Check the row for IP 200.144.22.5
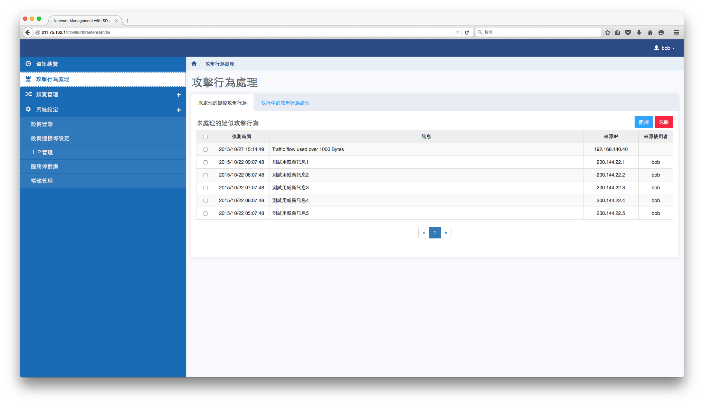Image resolution: width=704 pixels, height=406 pixels. click(x=206, y=213)
